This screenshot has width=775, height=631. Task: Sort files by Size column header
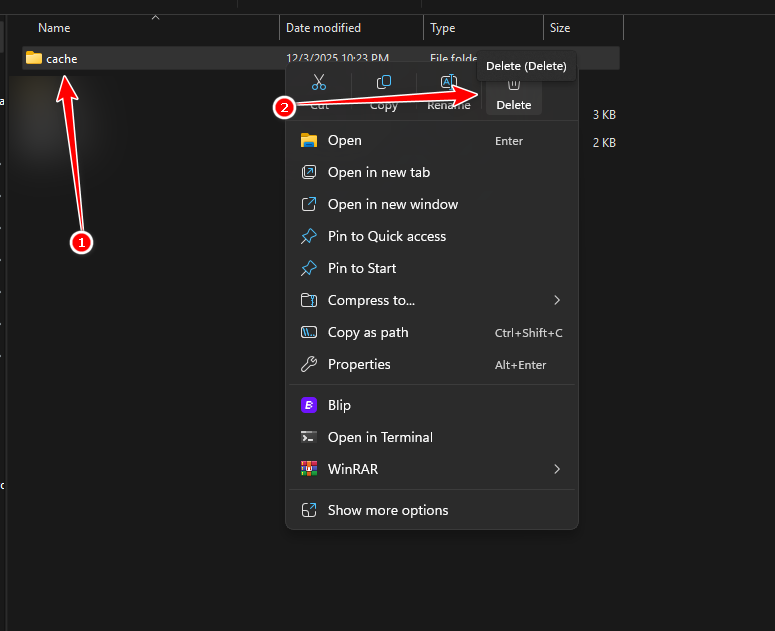point(560,28)
